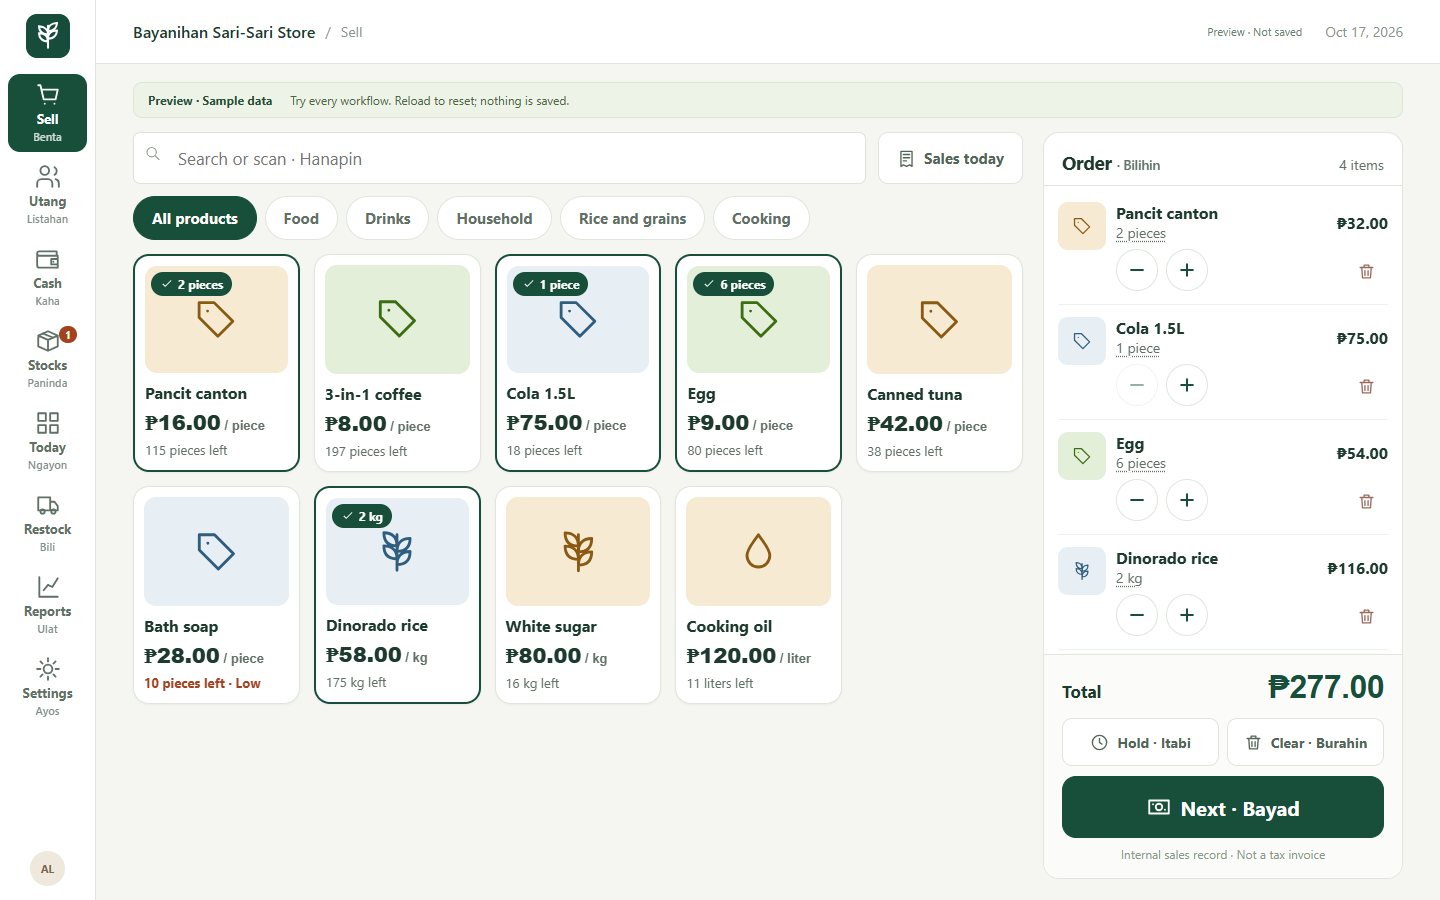This screenshot has width=1440, height=900.
Task: Remove Pancit canton from the order
Action: point(1366,271)
